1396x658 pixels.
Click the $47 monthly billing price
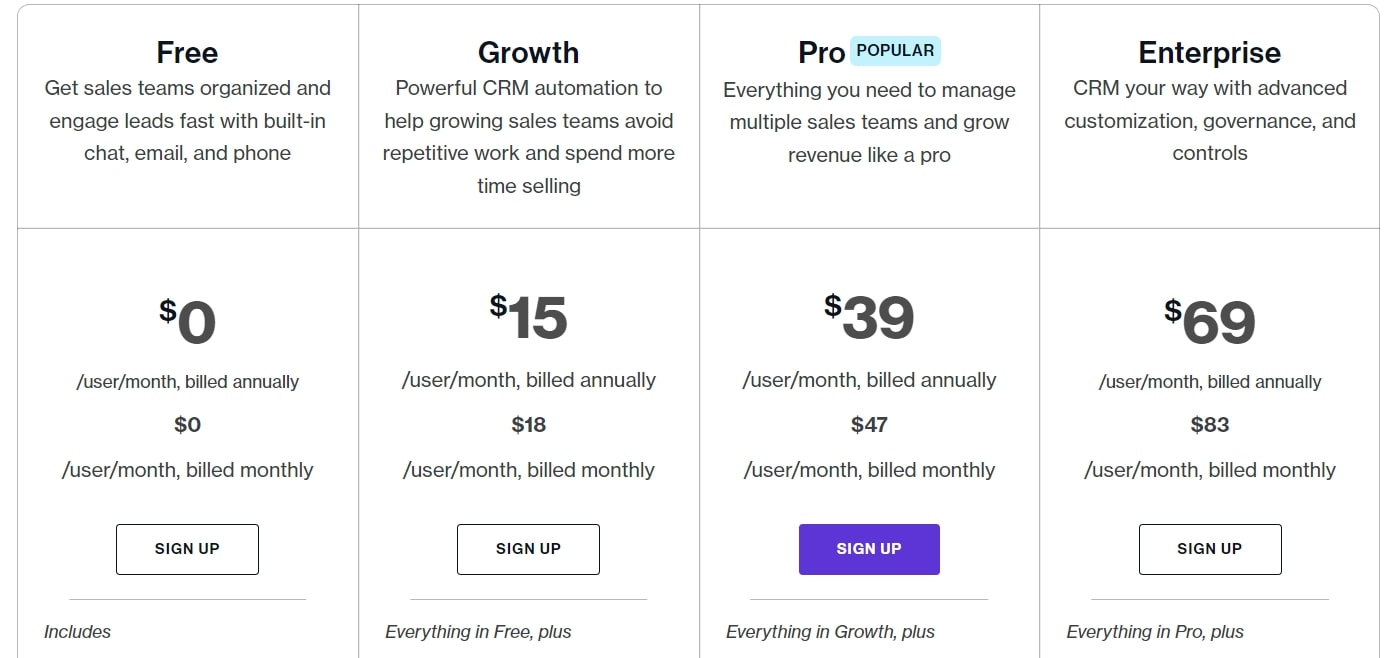pyautogui.click(x=869, y=425)
